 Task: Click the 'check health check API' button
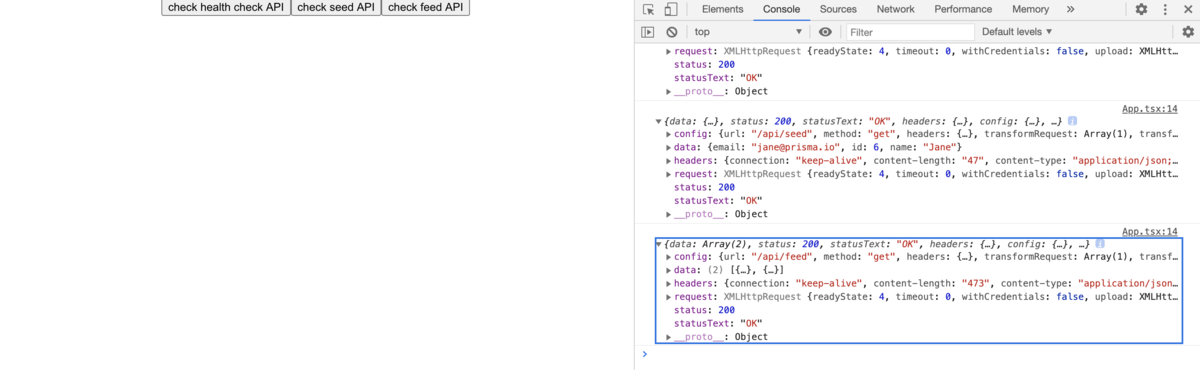[x=226, y=7]
